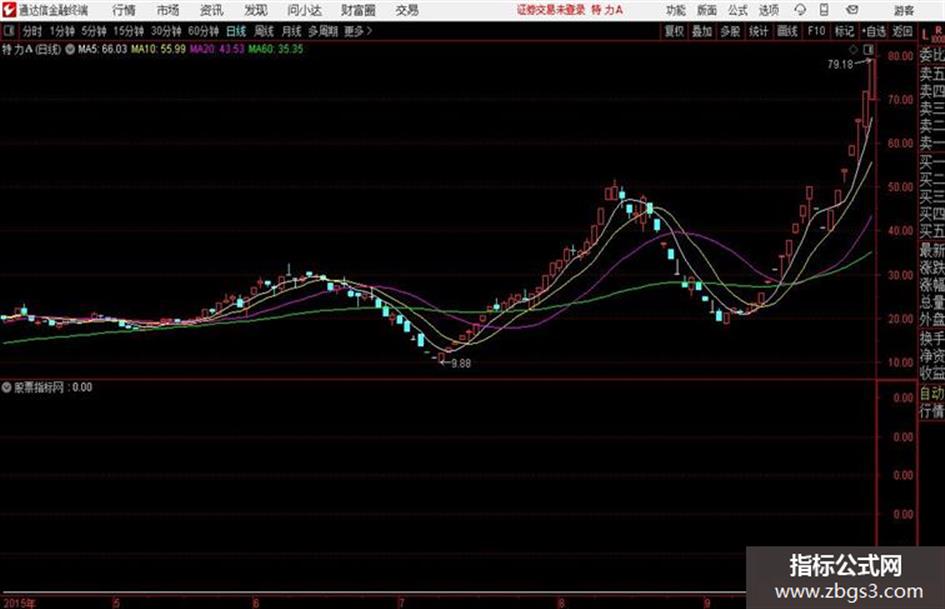Select the 周线 weekly chart tab
Screen dimensions: 945x609
[x=264, y=31]
